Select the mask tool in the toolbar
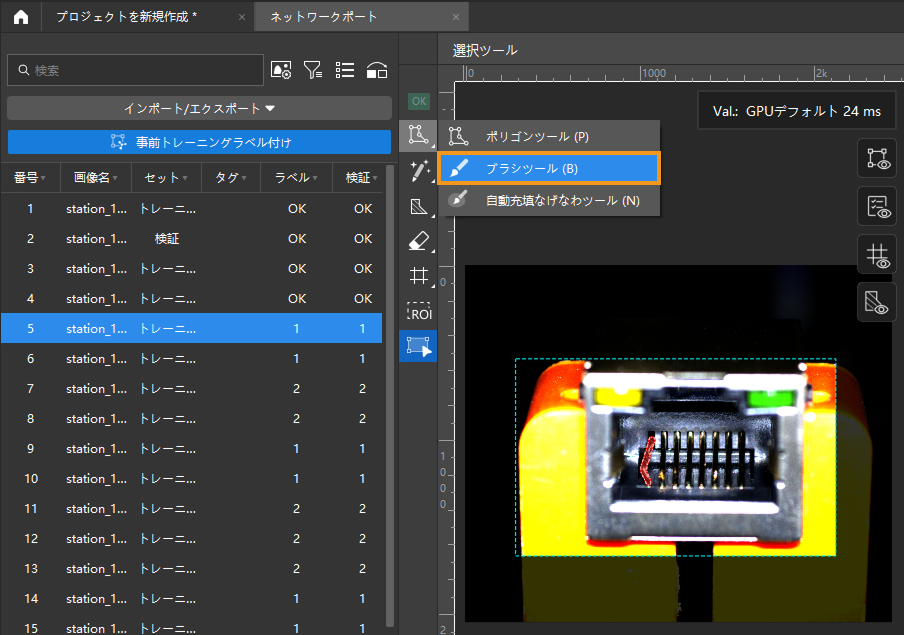904x635 pixels. (x=419, y=207)
